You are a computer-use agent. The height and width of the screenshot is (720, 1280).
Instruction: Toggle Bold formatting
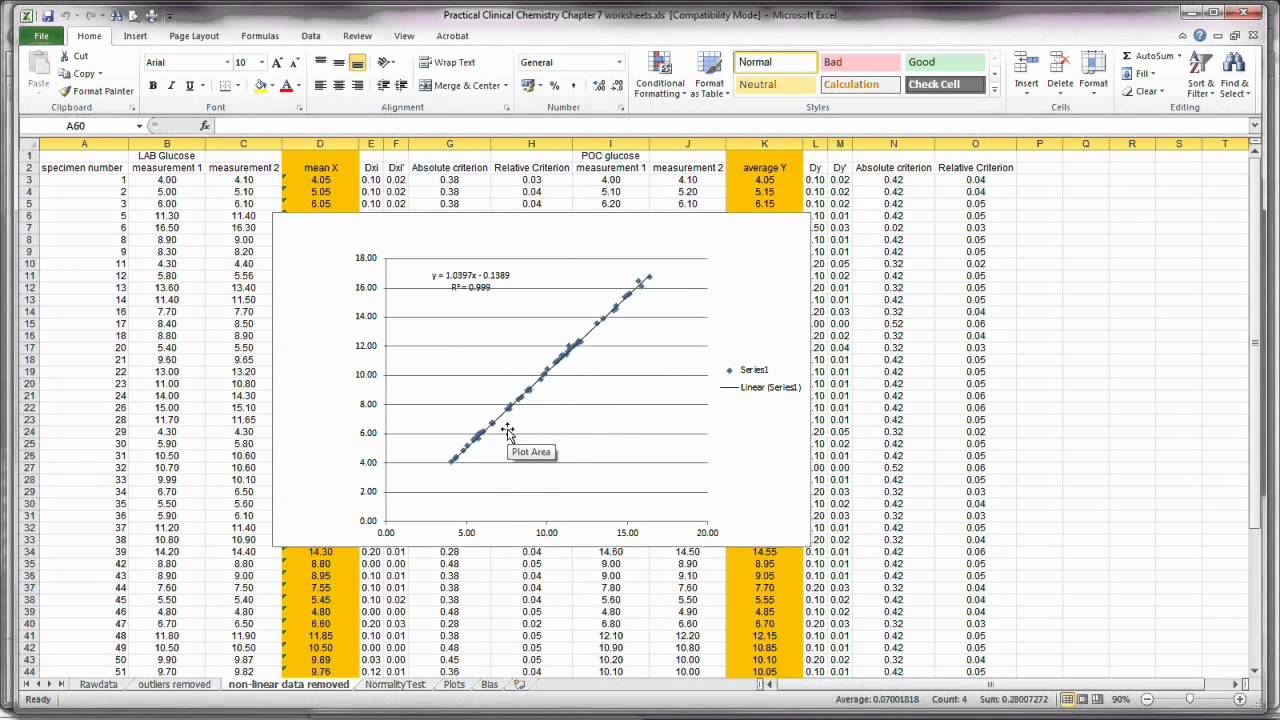(153, 86)
